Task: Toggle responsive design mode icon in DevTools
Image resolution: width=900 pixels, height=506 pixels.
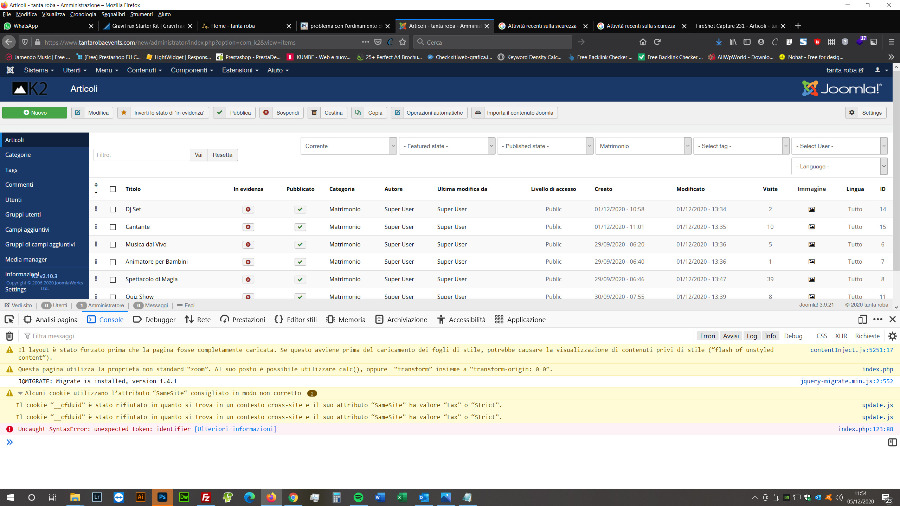Action: (x=862, y=320)
